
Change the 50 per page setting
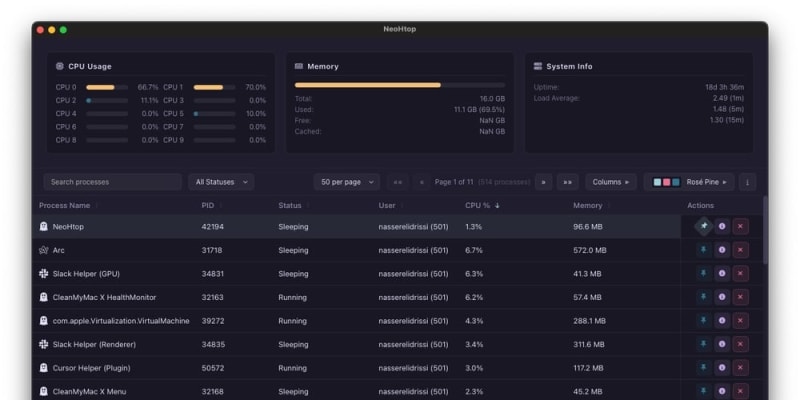click(x=346, y=182)
